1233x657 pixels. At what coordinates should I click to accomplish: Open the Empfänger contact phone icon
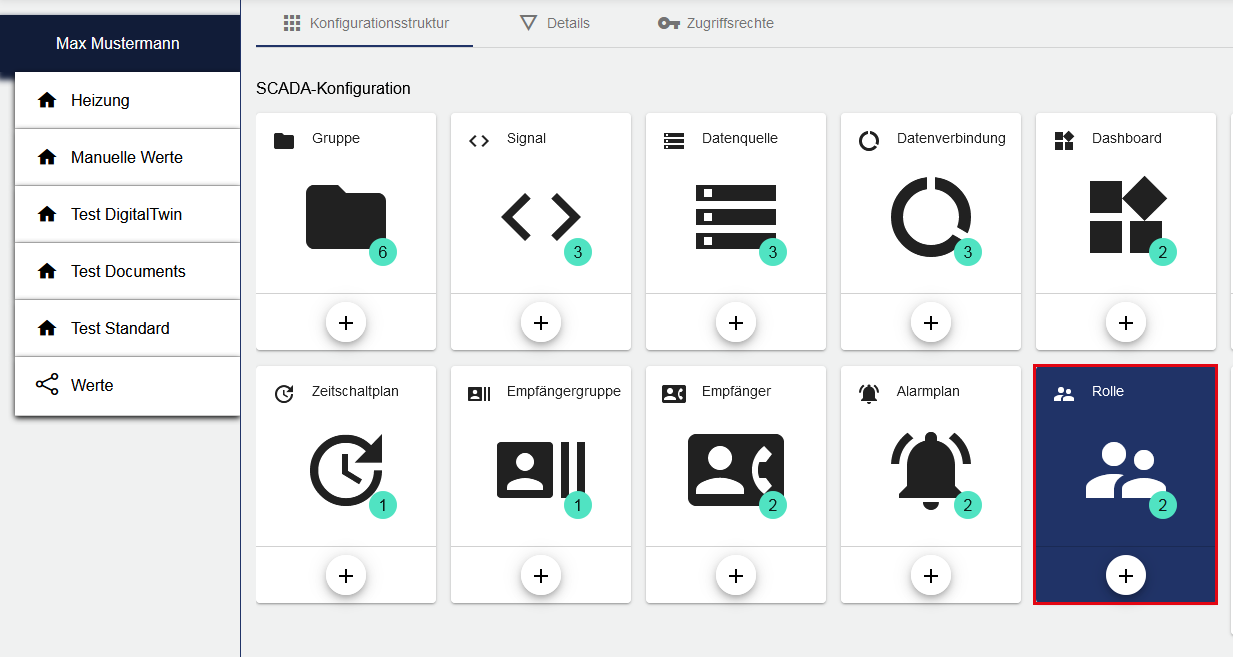click(x=735, y=469)
